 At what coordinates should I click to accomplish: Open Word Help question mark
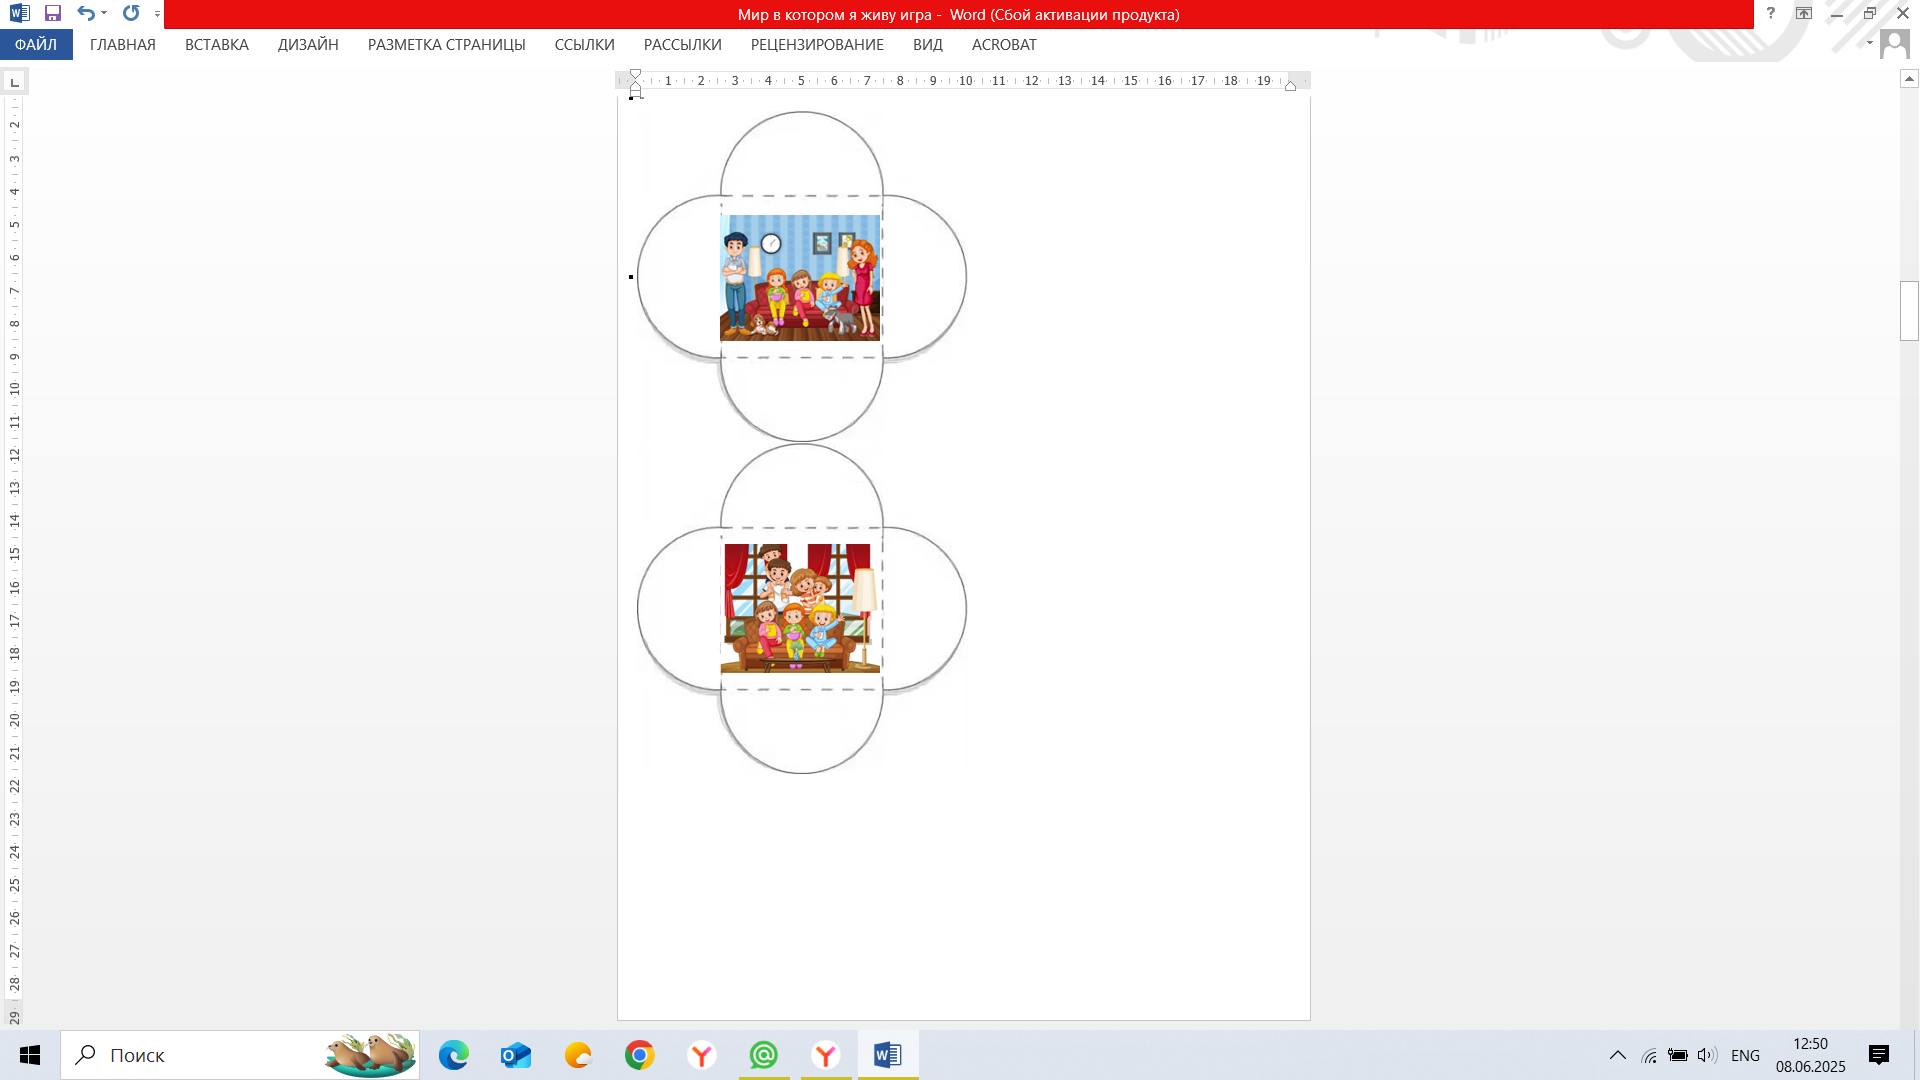(x=1771, y=14)
